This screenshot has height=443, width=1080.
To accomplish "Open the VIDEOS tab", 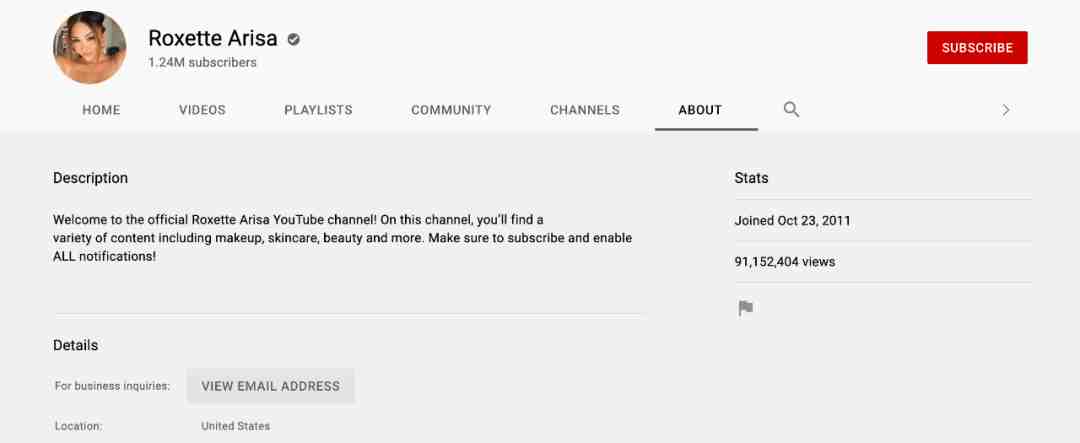I will [202, 110].
